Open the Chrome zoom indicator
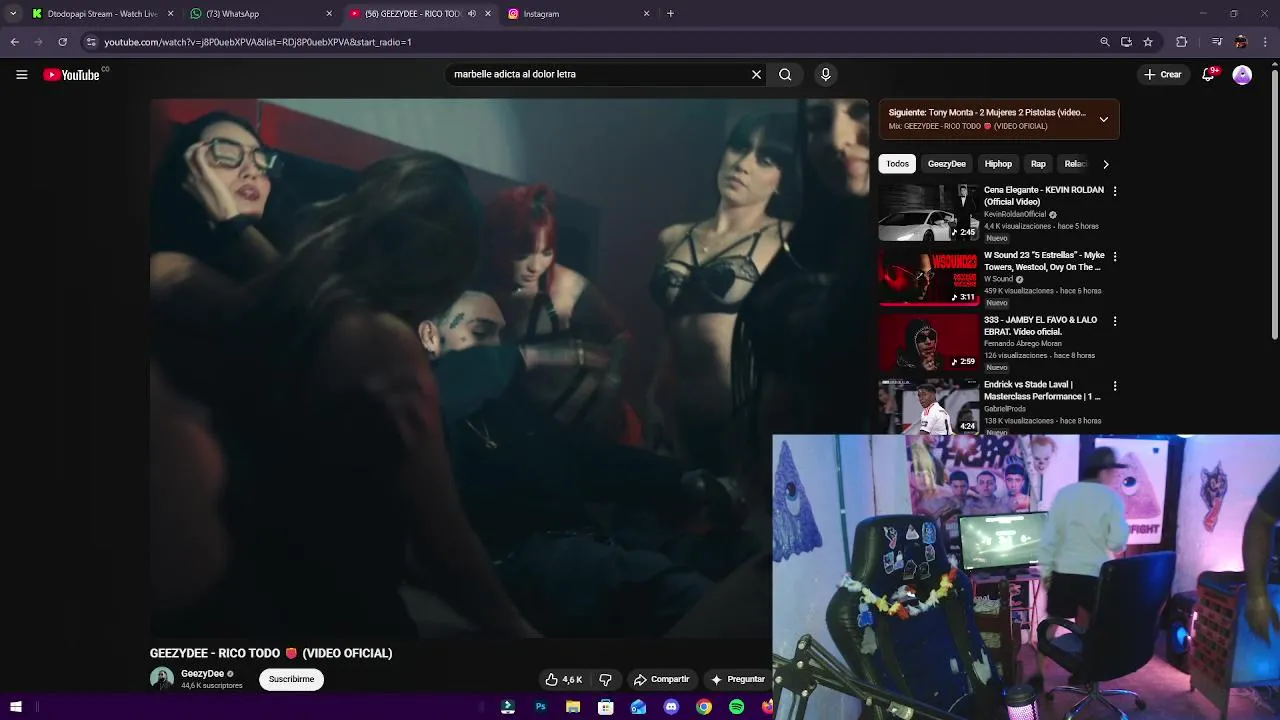Image resolution: width=1280 pixels, height=720 pixels. coord(1105,42)
